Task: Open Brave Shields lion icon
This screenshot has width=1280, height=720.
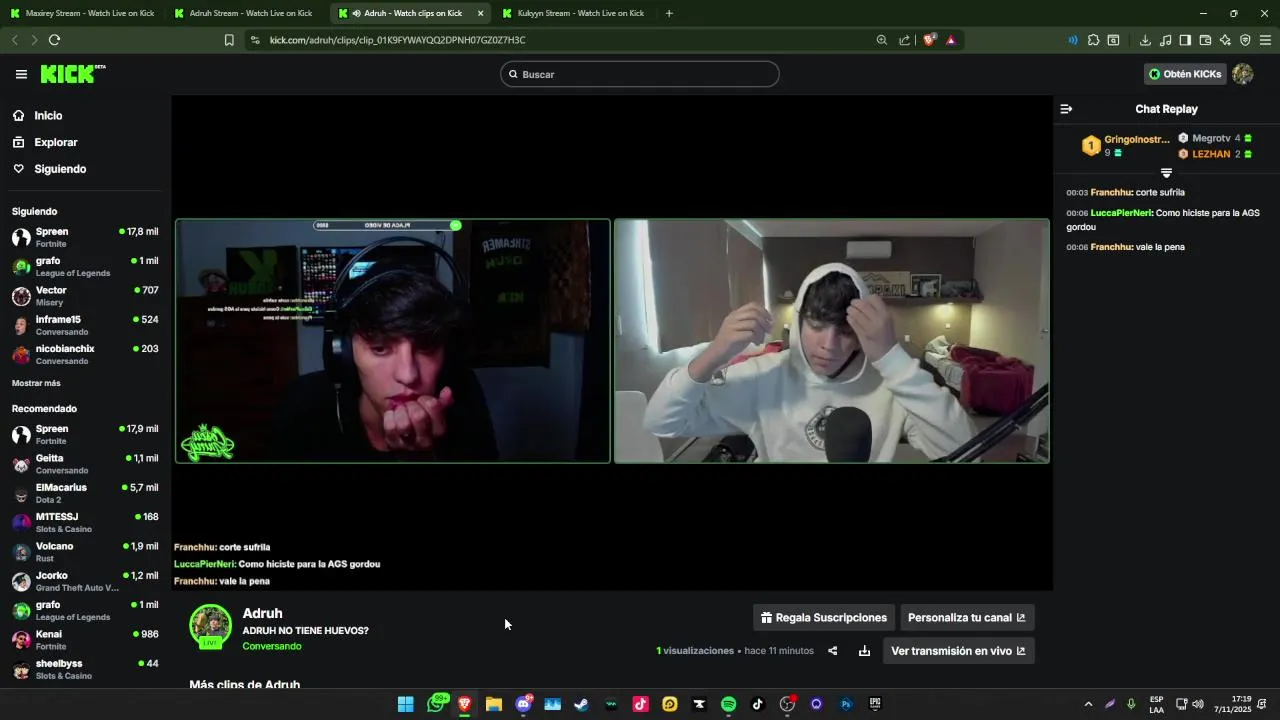Action: tap(929, 40)
